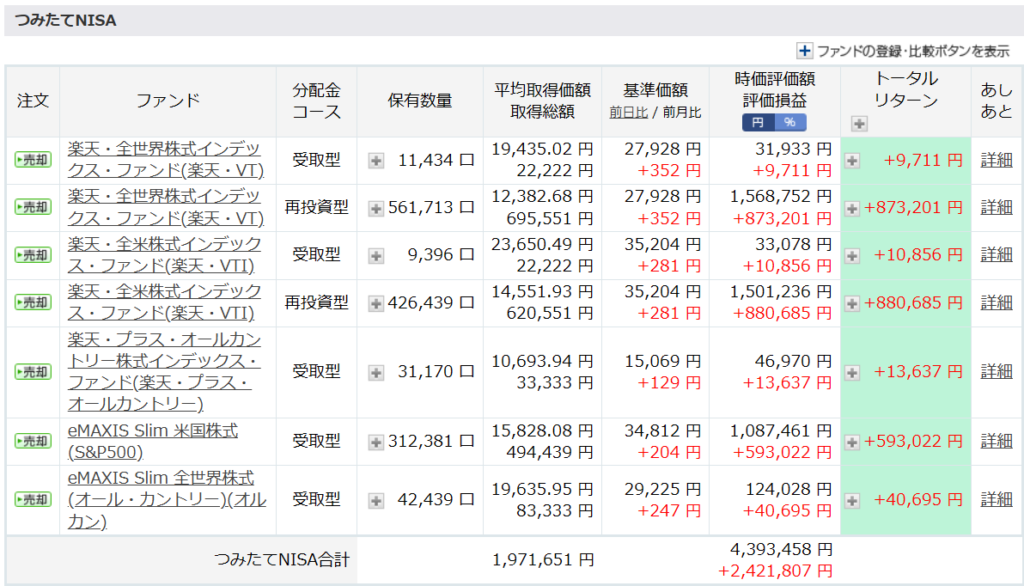
Task: Expand holdings detail beside 42,439 口
Action: pyautogui.click(x=376, y=500)
